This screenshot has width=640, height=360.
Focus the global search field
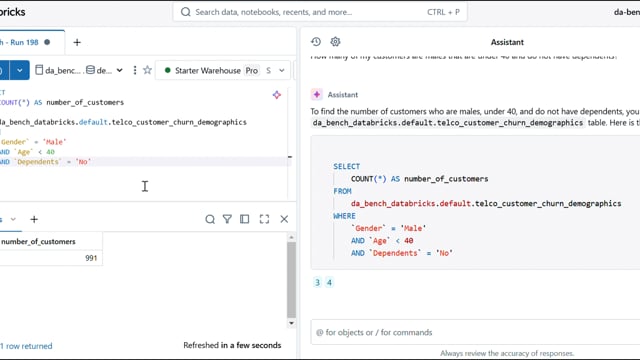pos(320,12)
